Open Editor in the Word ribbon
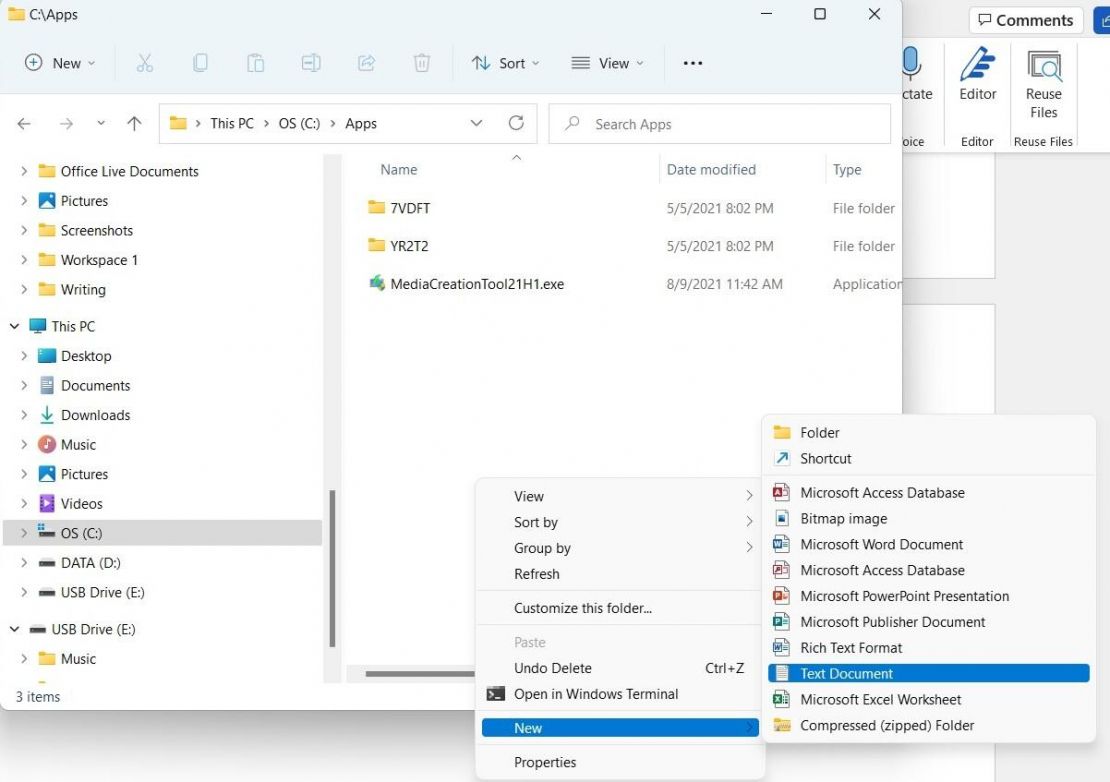 [978, 75]
